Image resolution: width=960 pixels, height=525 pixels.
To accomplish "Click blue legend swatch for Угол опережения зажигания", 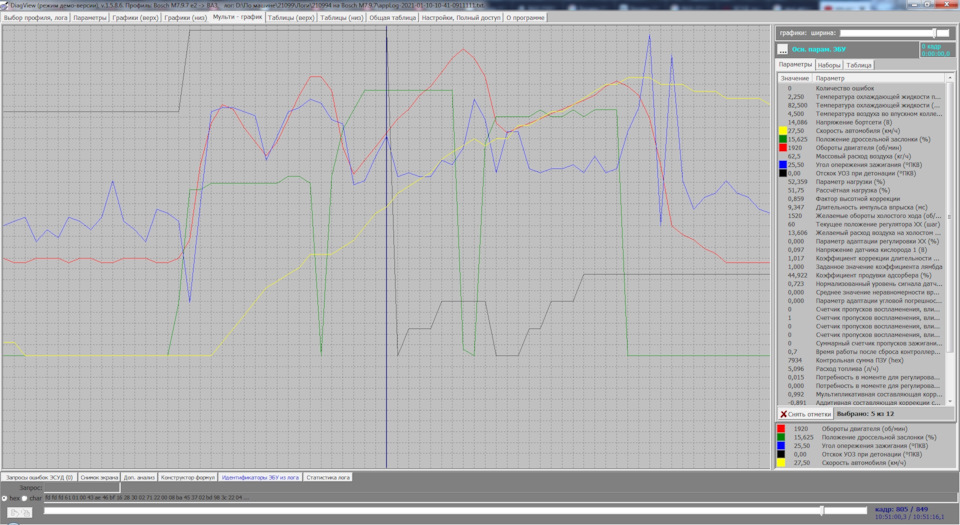I will 781,446.
